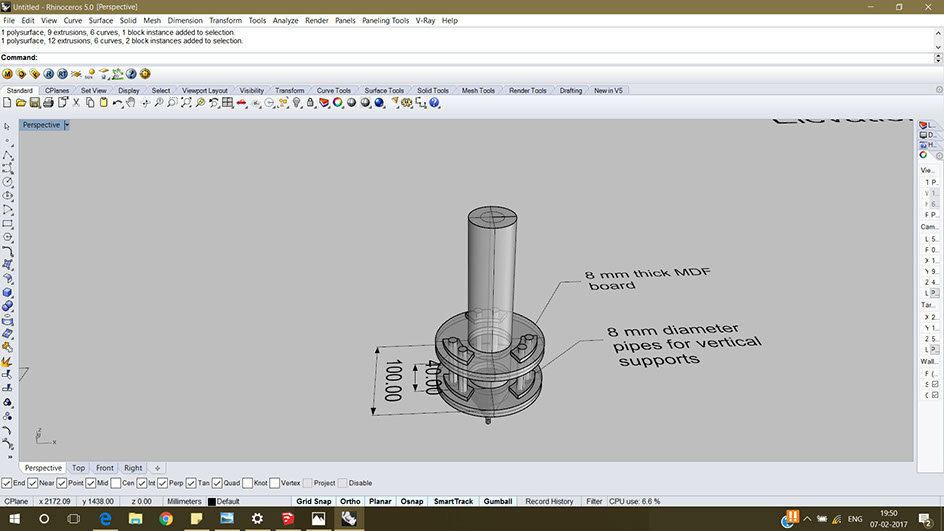Screen dimensions: 944x531
Task: Enable the Cen object snap checkbox
Action: coord(116,483)
